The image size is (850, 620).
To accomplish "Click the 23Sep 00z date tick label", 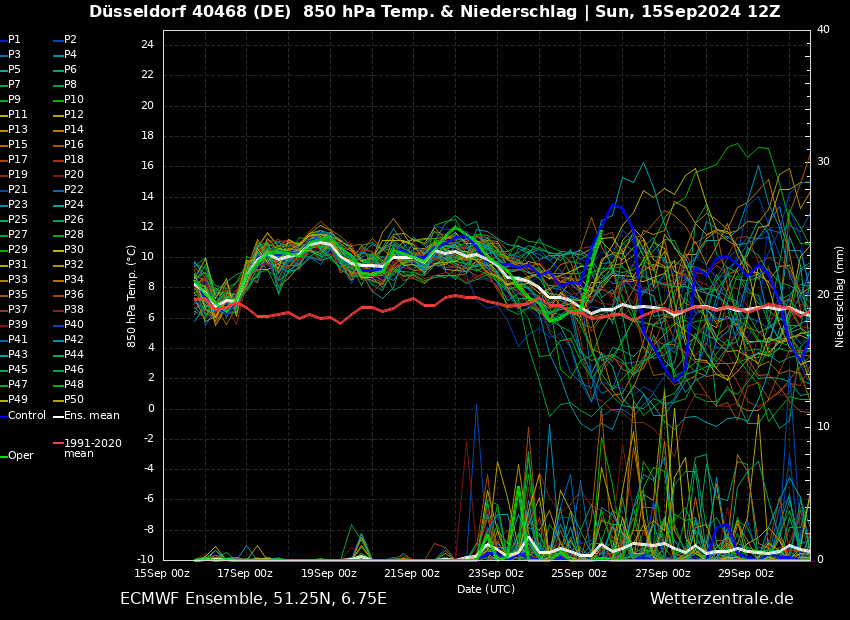I will click(496, 573).
